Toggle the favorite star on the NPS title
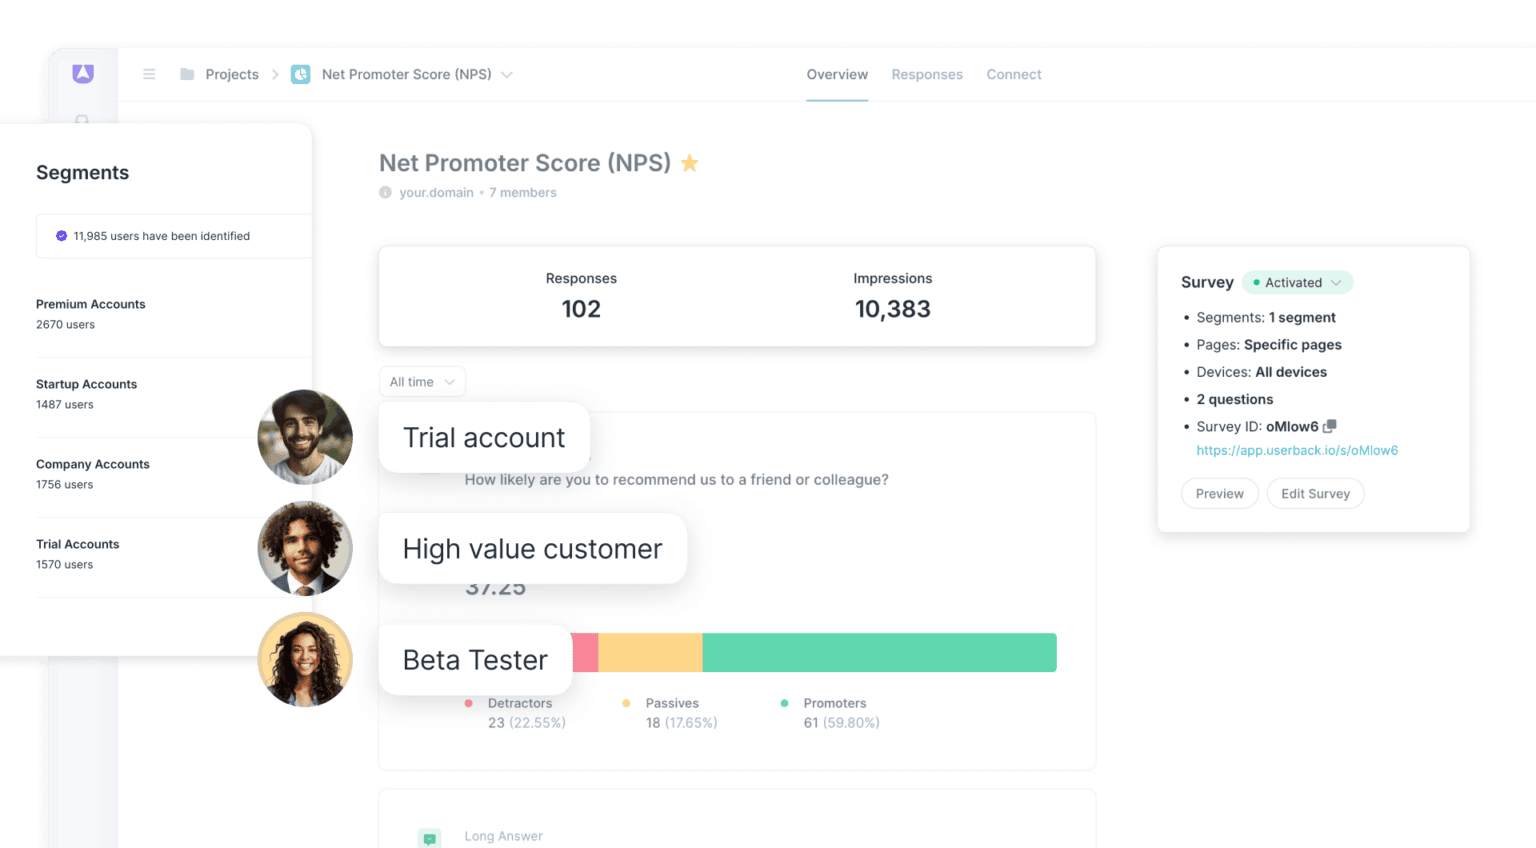 point(689,162)
